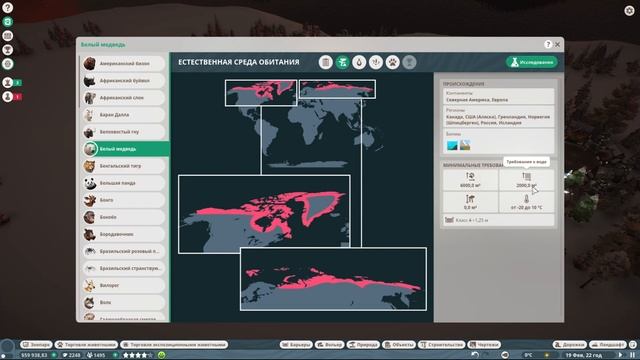Select the highlighted Белый медведь entry

coord(125,149)
